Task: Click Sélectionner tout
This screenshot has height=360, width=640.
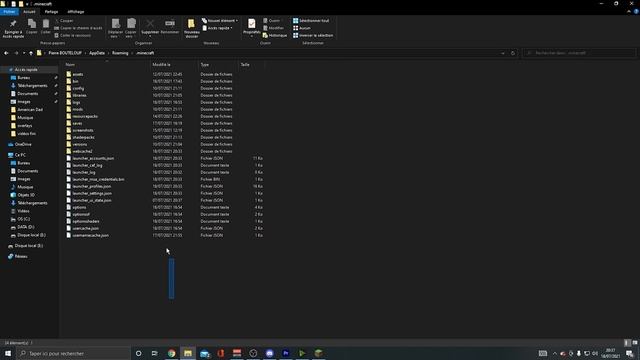Action: point(311,20)
